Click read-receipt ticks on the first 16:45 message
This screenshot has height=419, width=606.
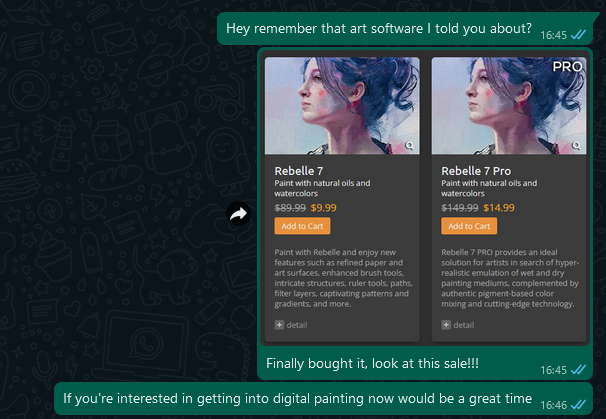(579, 35)
